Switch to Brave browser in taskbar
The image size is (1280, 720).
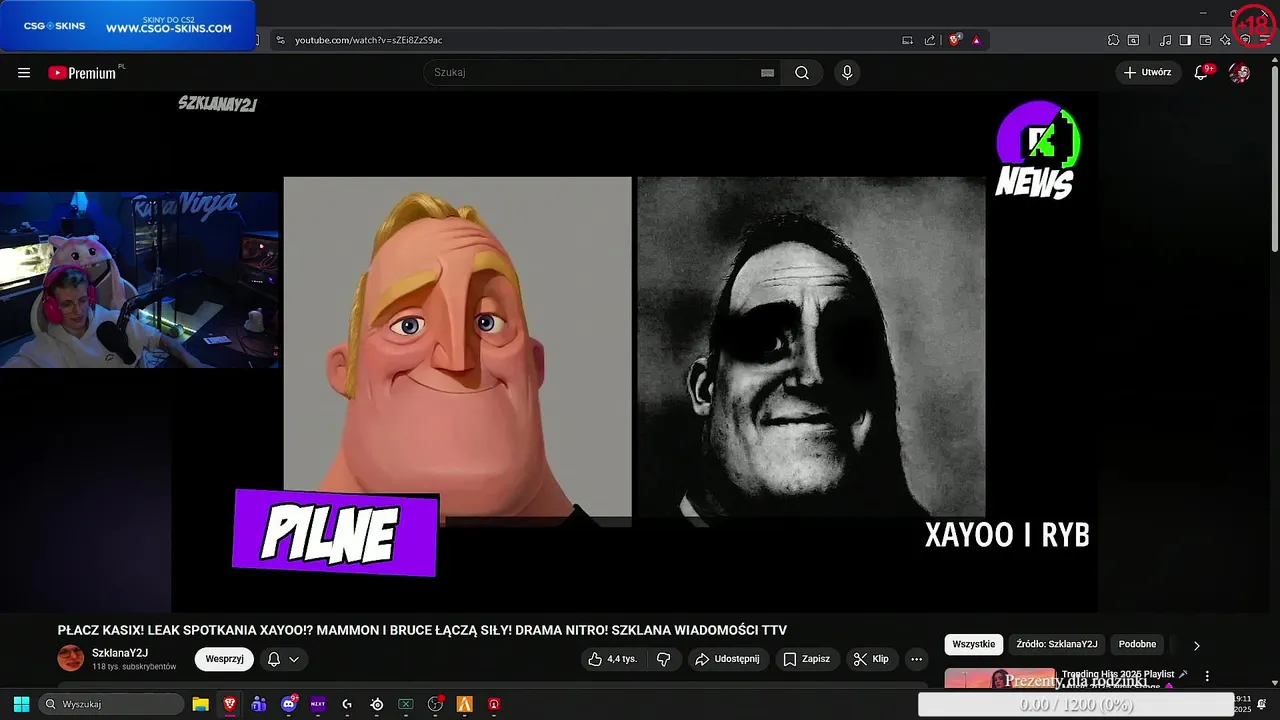(x=230, y=704)
